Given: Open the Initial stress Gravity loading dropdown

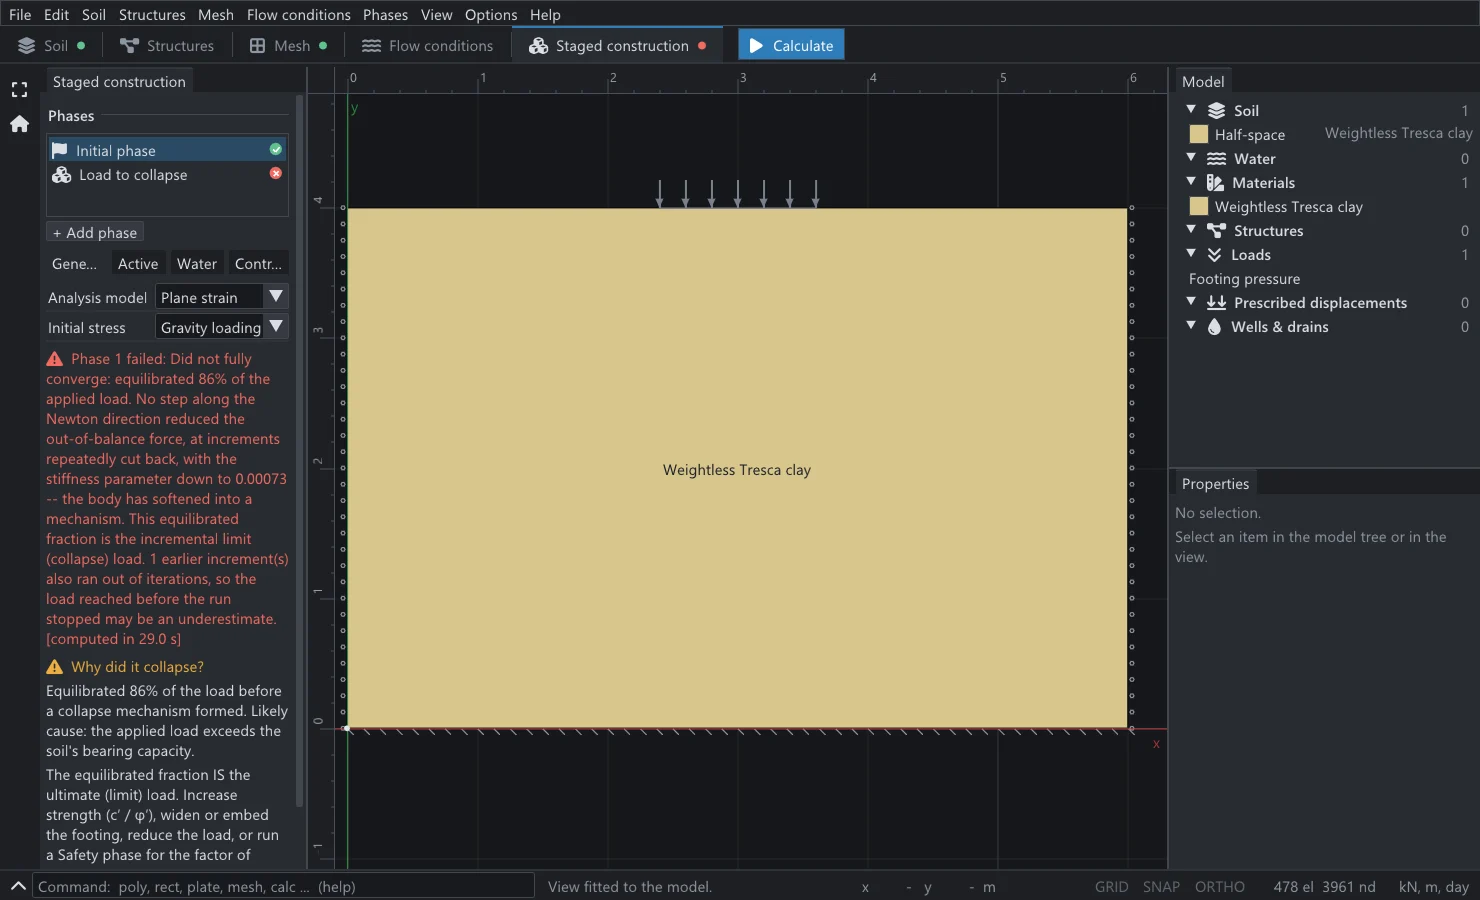Looking at the screenshot, I should (x=222, y=327).
